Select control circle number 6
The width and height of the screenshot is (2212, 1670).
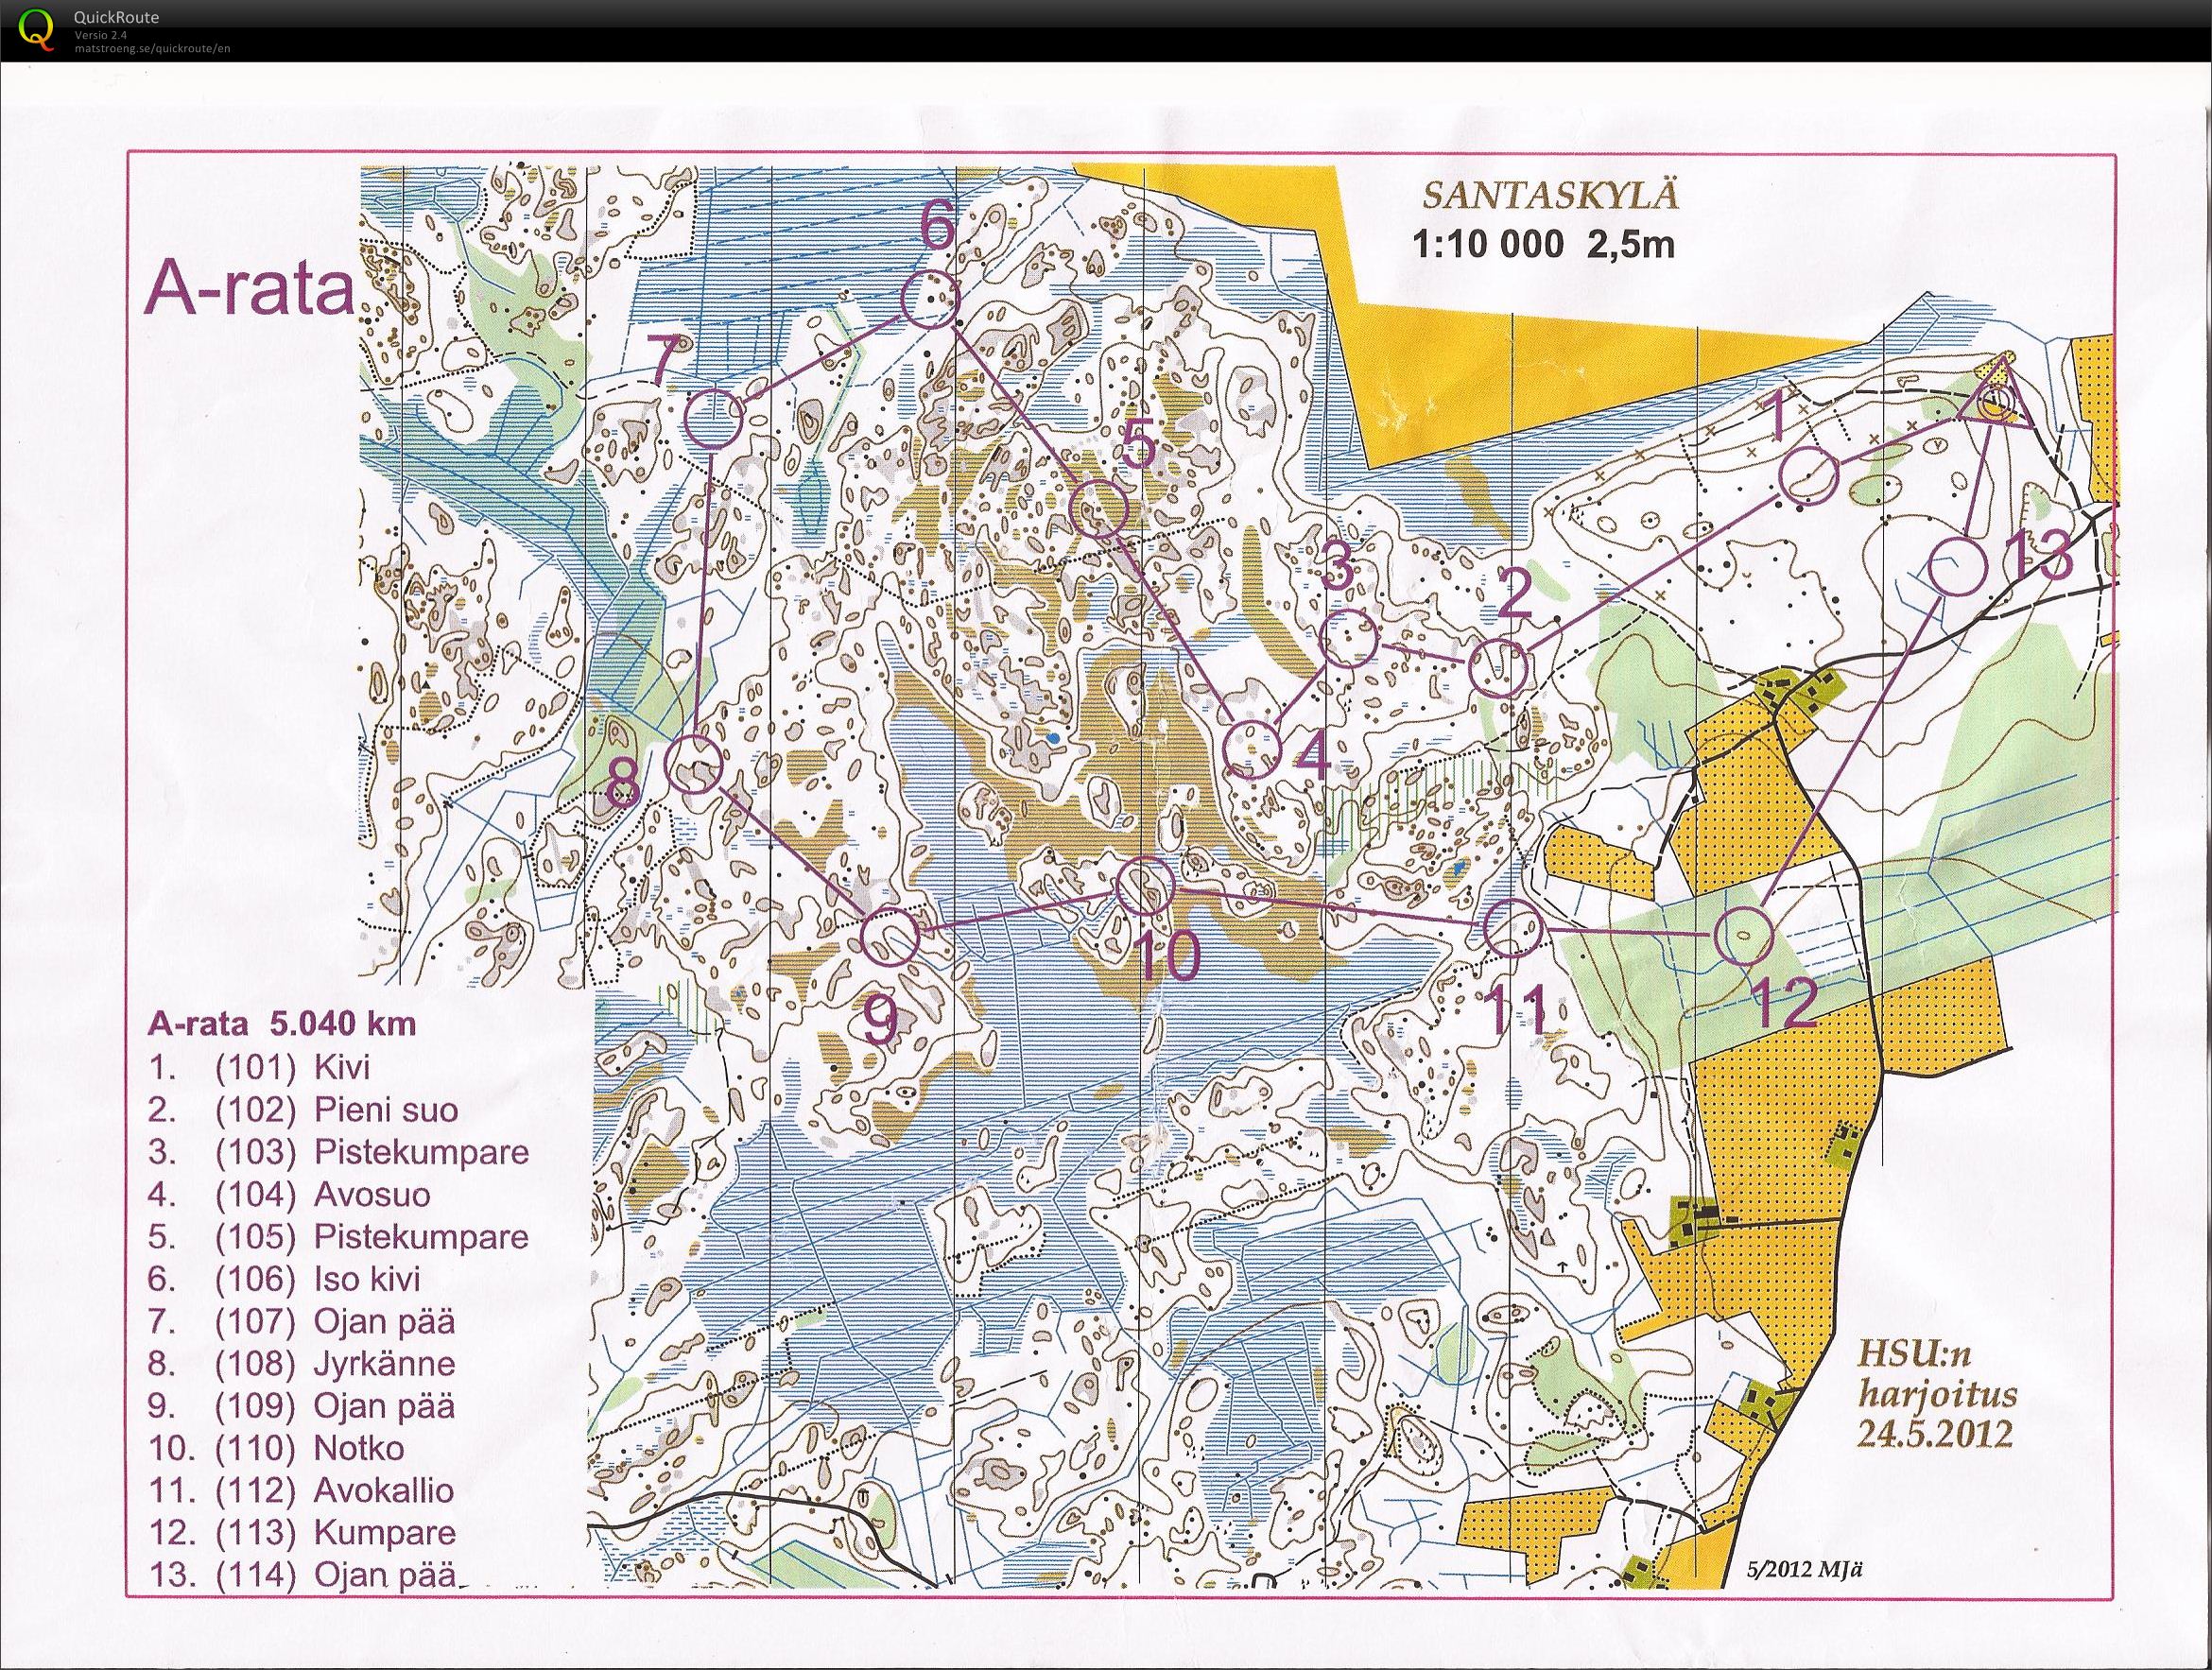point(931,298)
